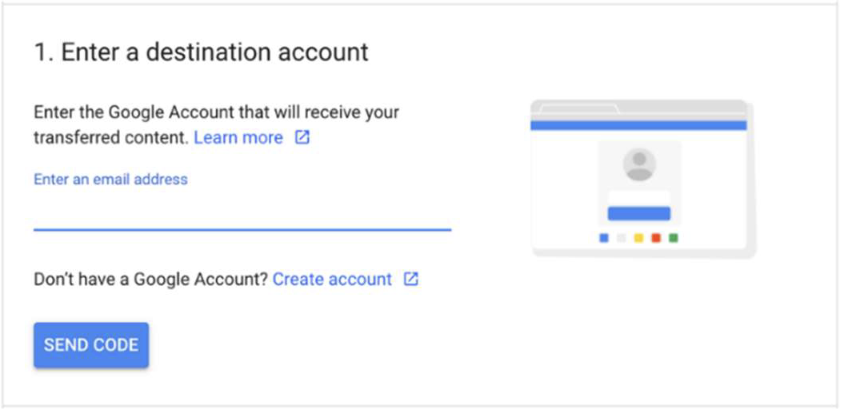Image resolution: width=842 pixels, height=410 pixels.
Task: Click the avatar icon in the illustration
Action: (x=639, y=164)
